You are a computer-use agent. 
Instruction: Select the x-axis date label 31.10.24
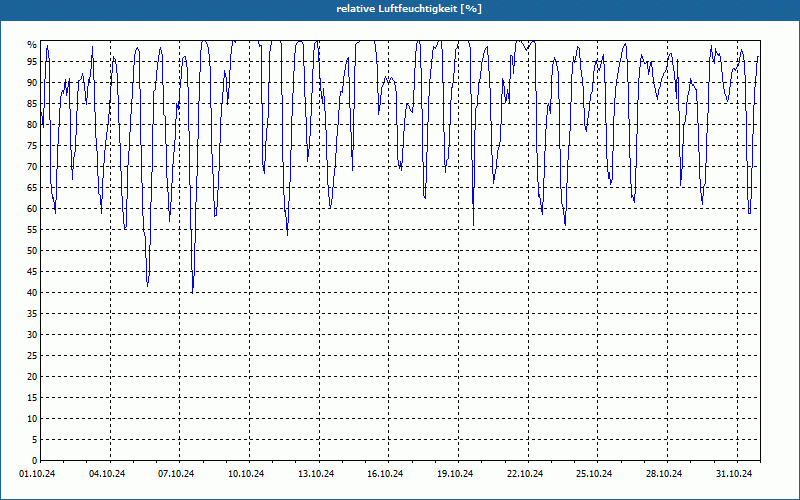click(x=734, y=474)
